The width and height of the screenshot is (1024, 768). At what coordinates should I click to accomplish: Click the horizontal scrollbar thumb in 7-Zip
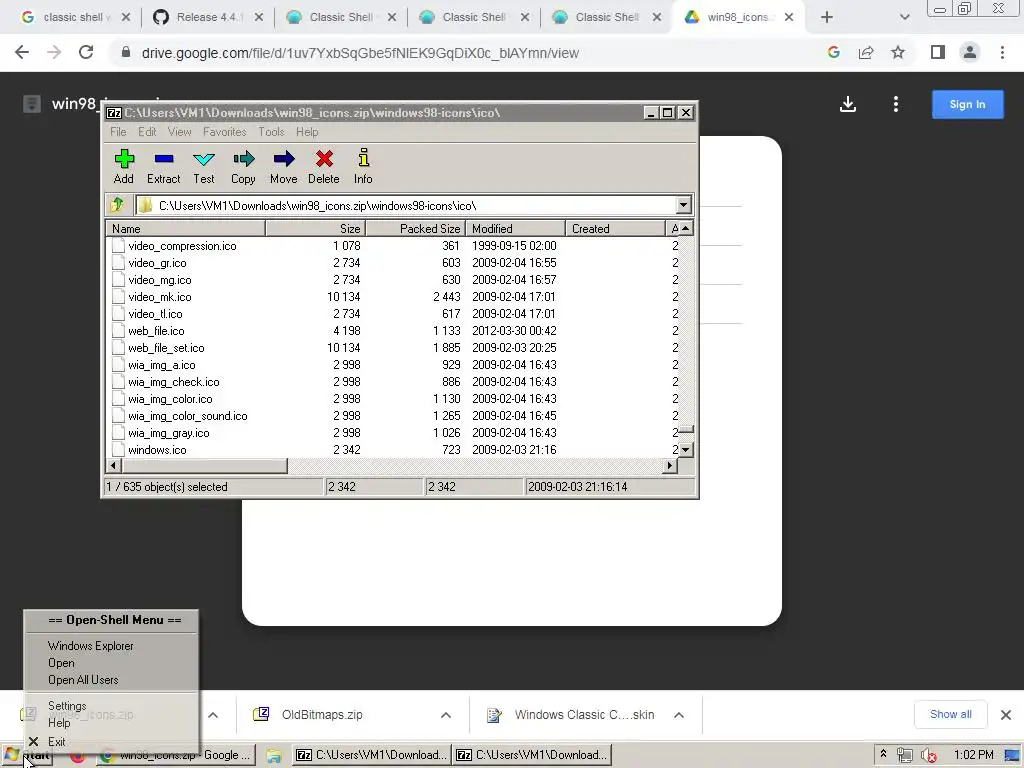(204, 466)
